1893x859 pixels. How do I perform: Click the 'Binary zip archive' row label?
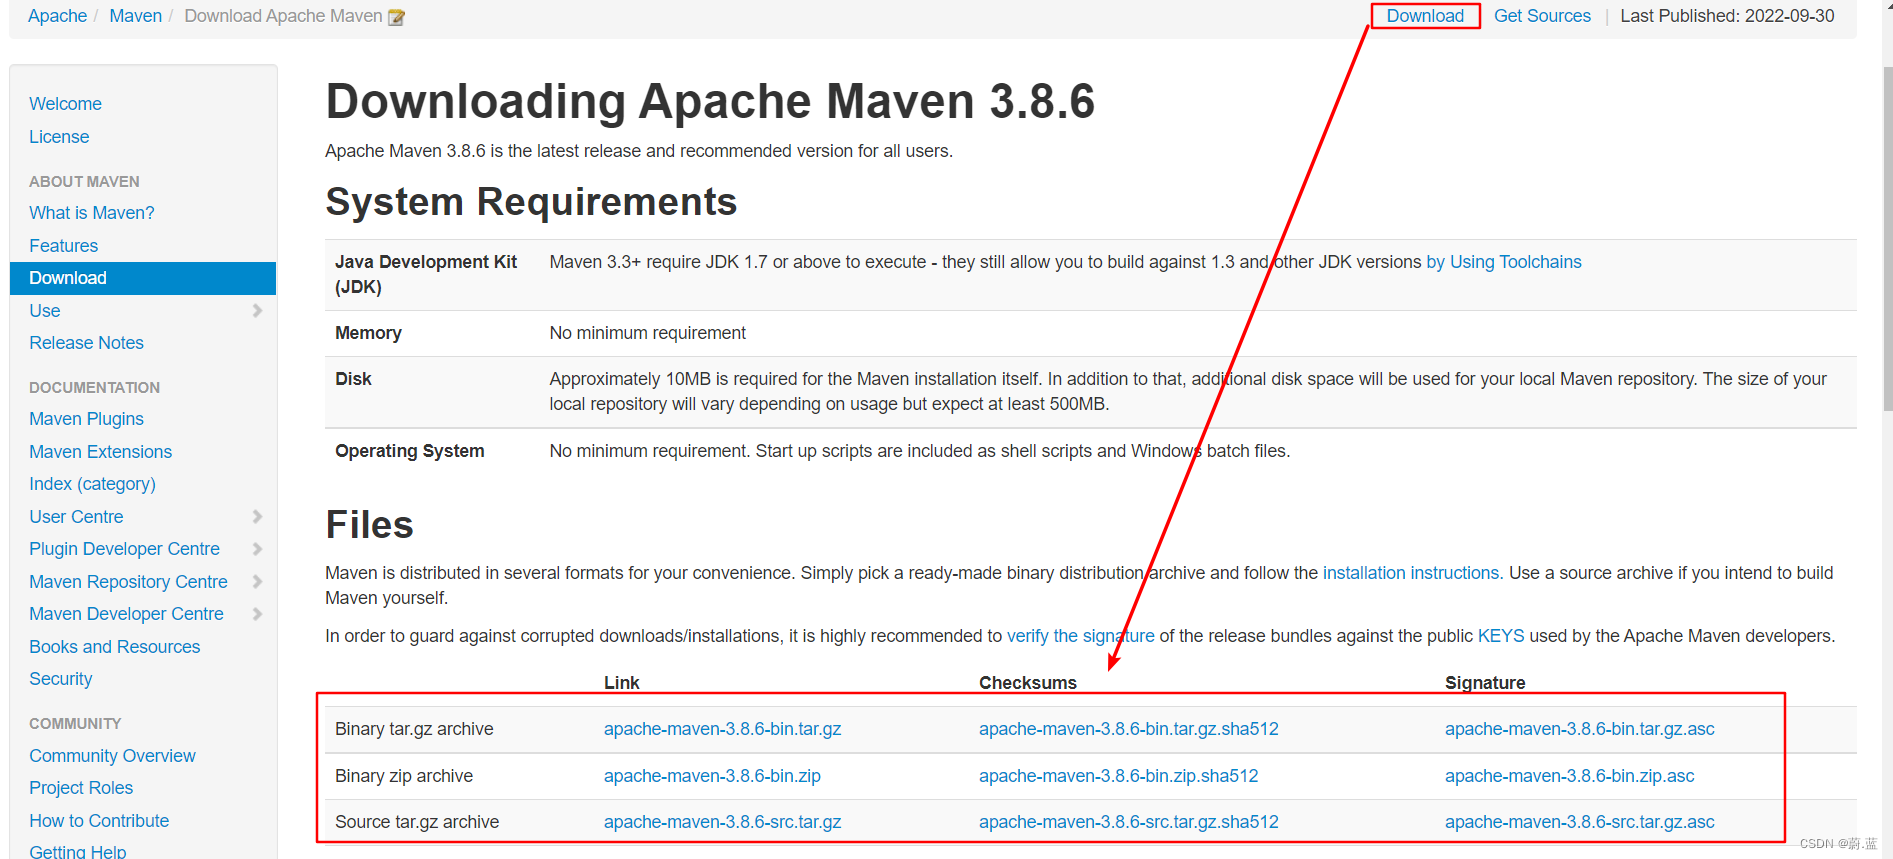pos(404,776)
